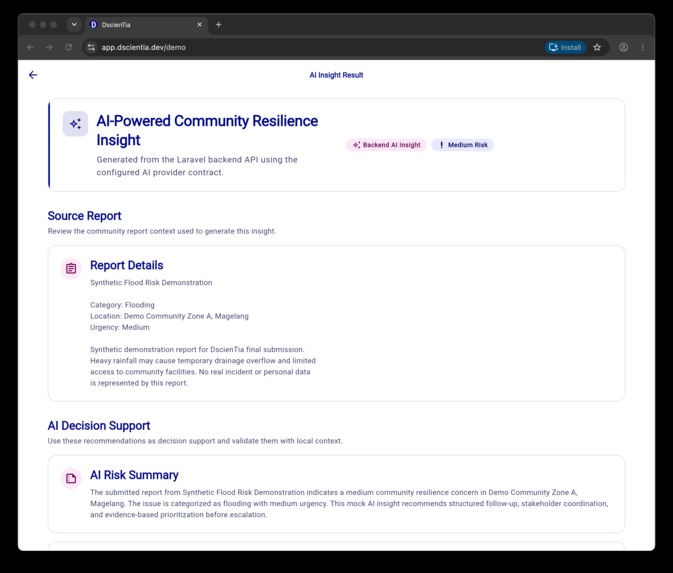Open the Chrome three-dot menu
Viewport: 673px width, 573px height.
pyautogui.click(x=643, y=47)
